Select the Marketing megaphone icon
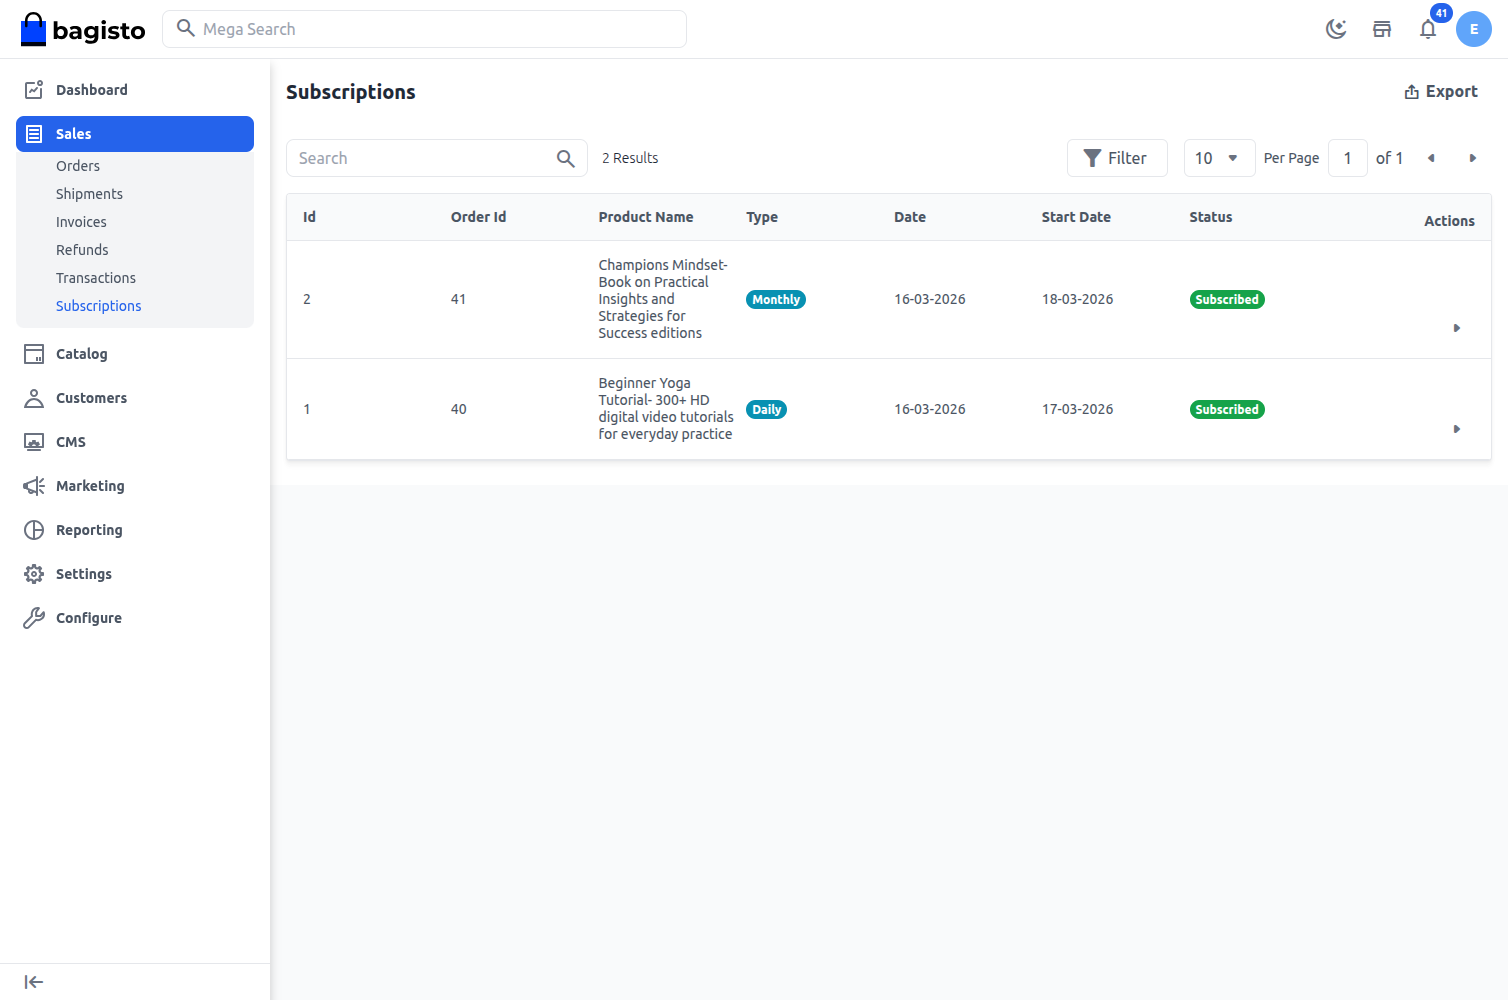The image size is (1508, 1000). [x=33, y=485]
